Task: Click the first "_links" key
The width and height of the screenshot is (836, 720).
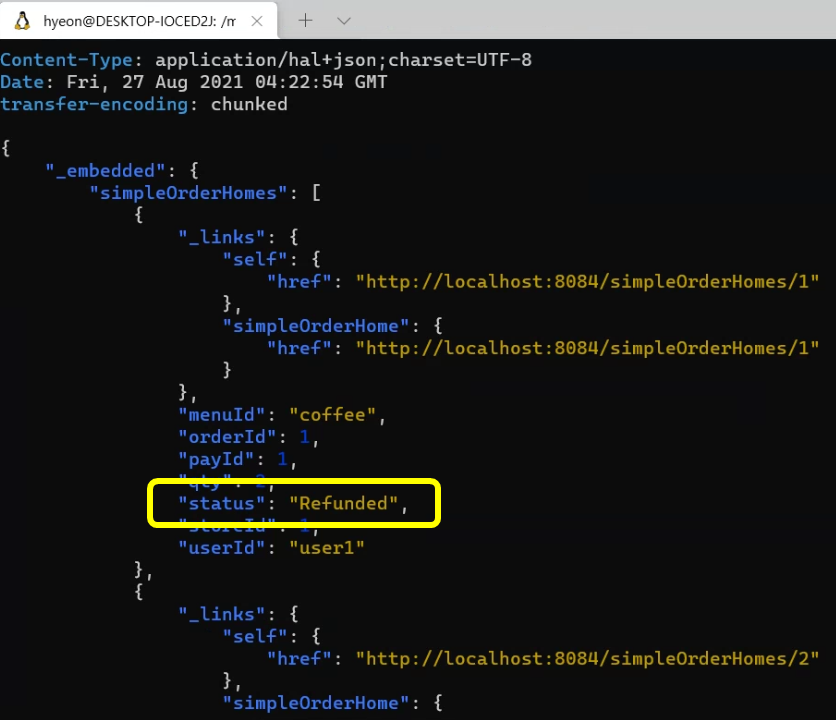Action: pos(222,237)
